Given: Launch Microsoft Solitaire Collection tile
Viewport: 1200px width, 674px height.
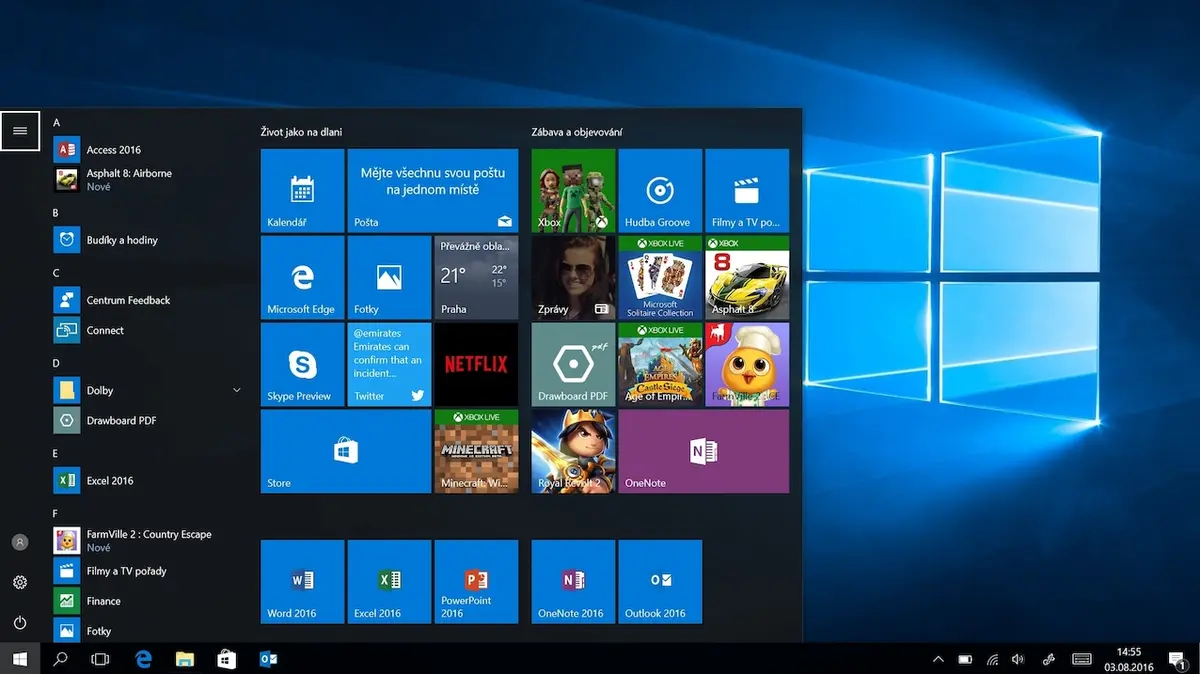Looking at the screenshot, I should (660, 278).
